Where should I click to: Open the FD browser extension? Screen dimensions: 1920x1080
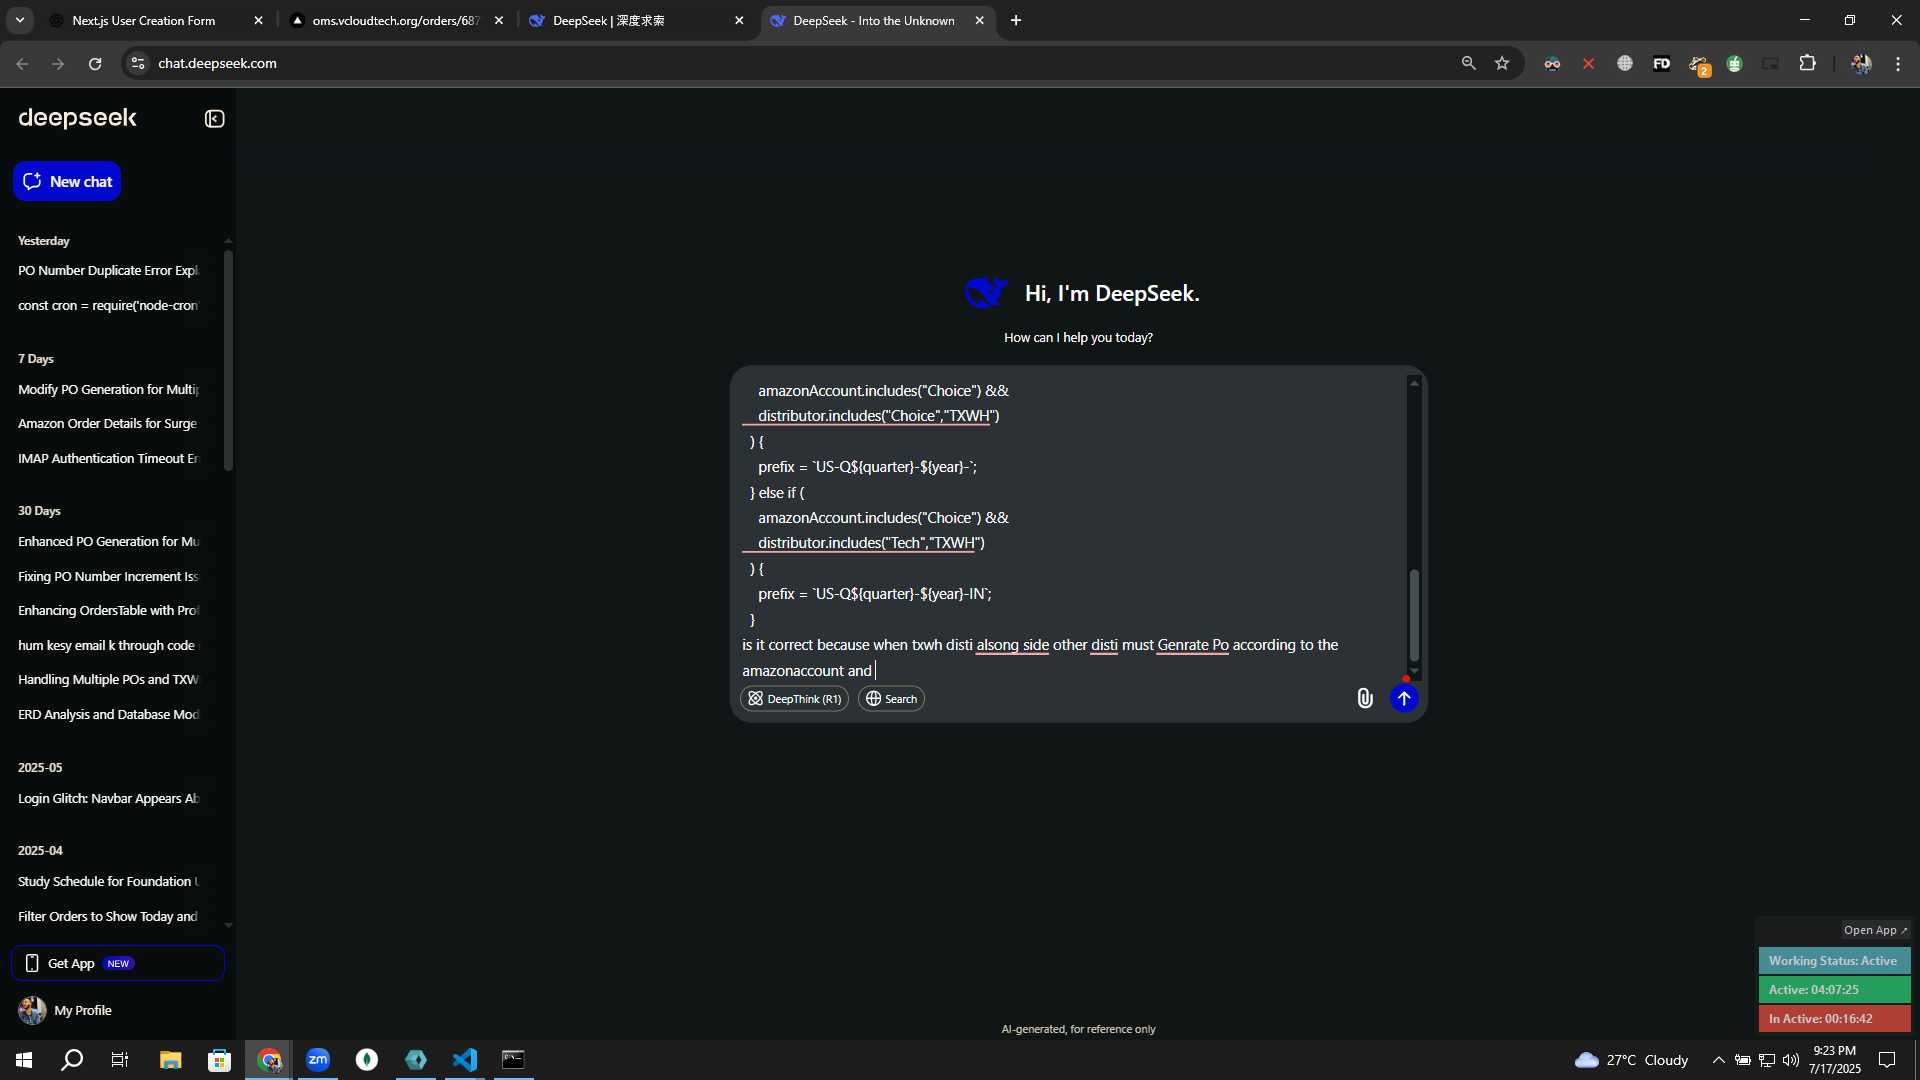[1661, 63]
